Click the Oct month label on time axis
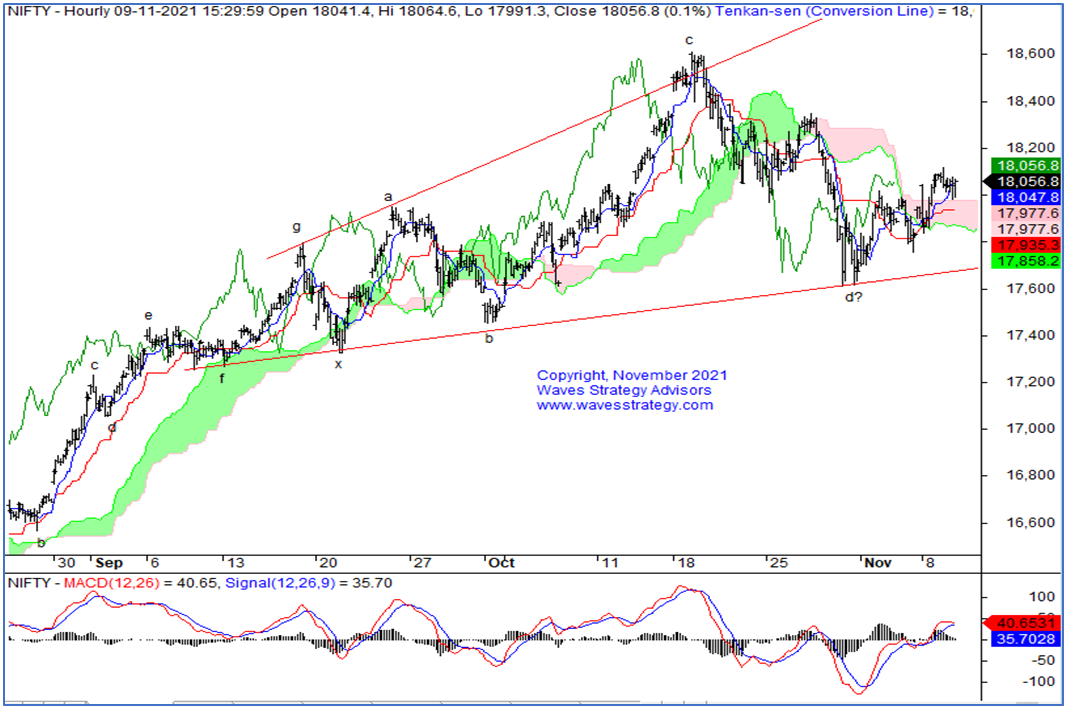1069x709 pixels. coord(501,563)
